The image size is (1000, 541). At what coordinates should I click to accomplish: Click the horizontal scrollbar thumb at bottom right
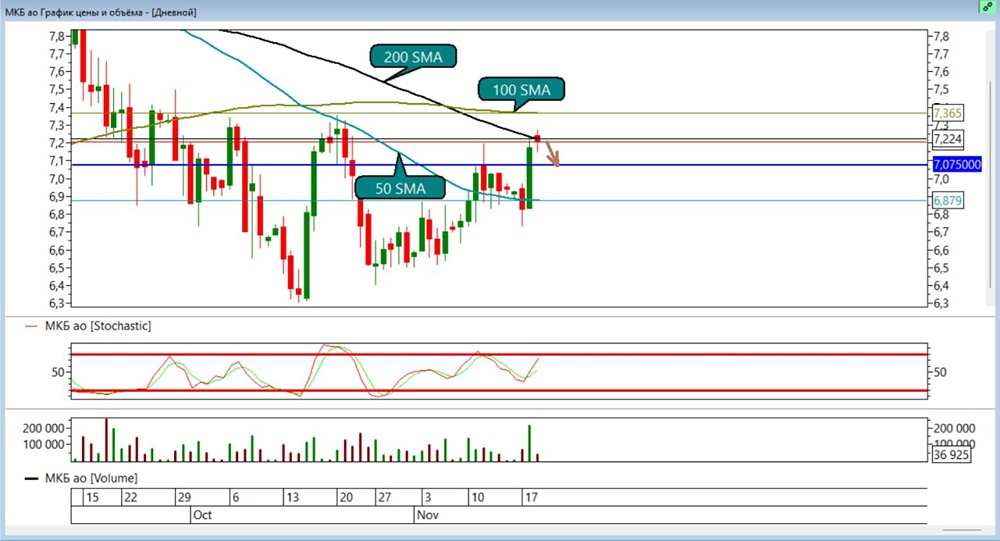[x=962, y=530]
